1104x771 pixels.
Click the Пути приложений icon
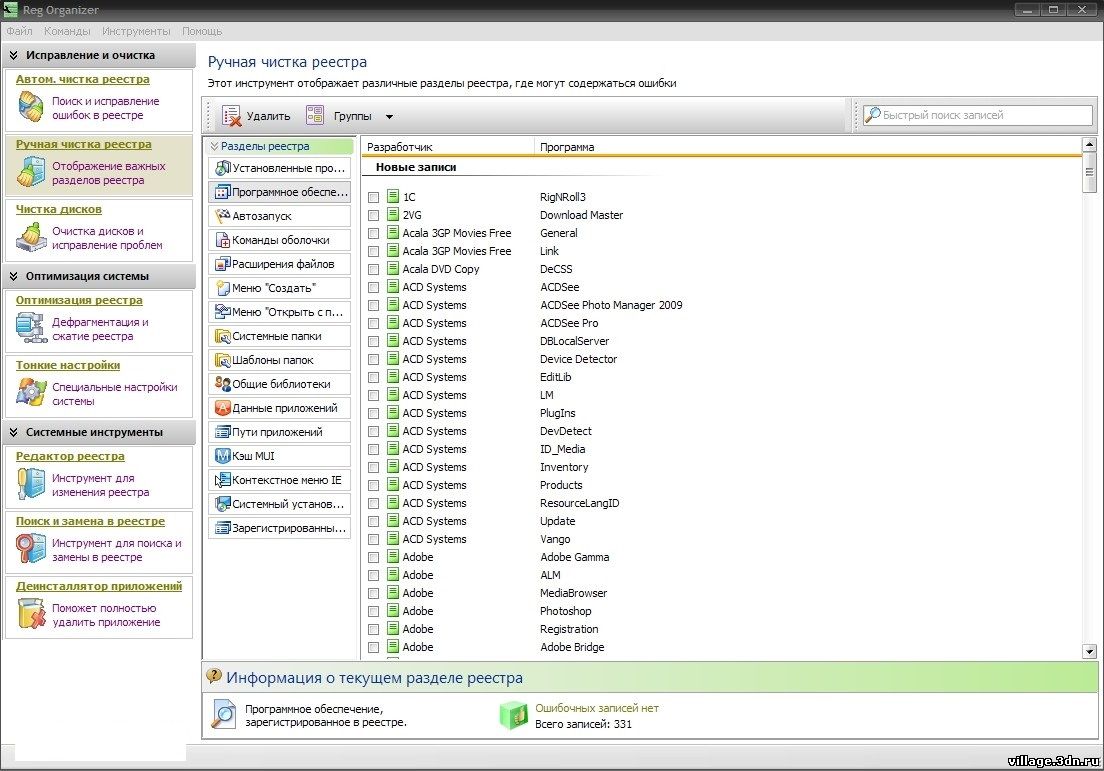222,432
